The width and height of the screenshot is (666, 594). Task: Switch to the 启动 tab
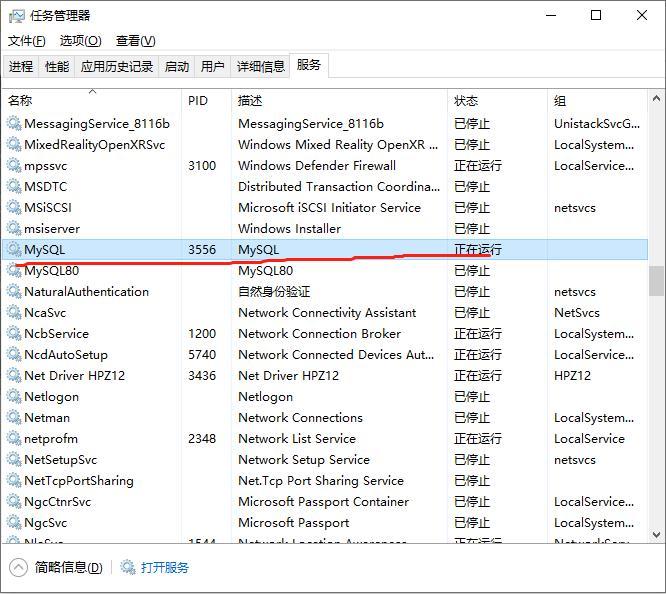177,67
